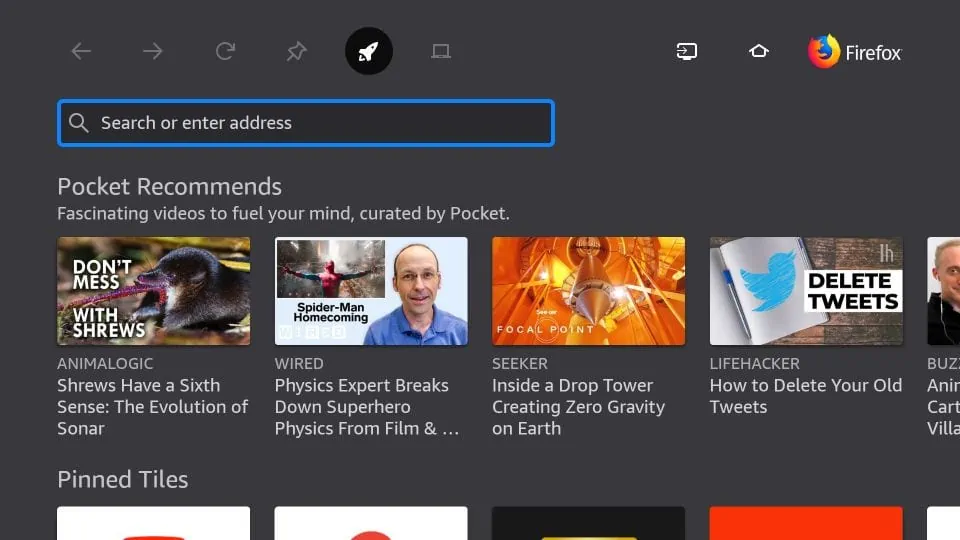Click the ANIMALOGIC source label
The width and height of the screenshot is (960, 540).
105,364
